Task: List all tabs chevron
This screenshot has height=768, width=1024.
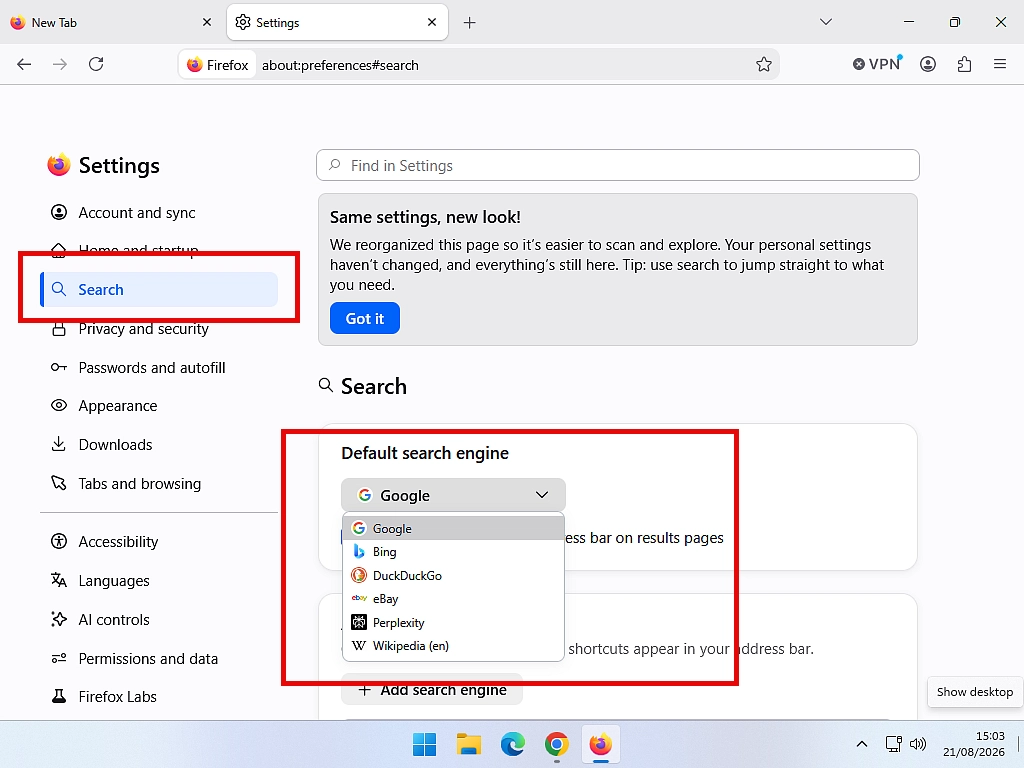Action: [825, 22]
